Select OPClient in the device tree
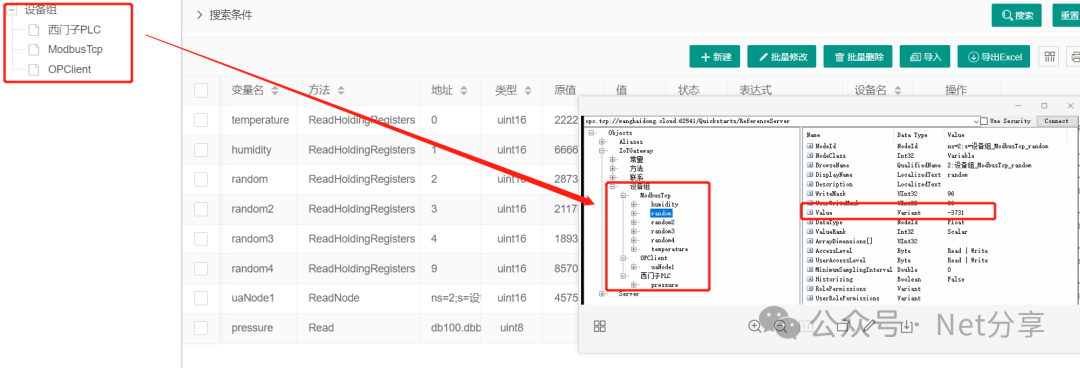Image resolution: width=1080 pixels, height=368 pixels. (x=70, y=69)
